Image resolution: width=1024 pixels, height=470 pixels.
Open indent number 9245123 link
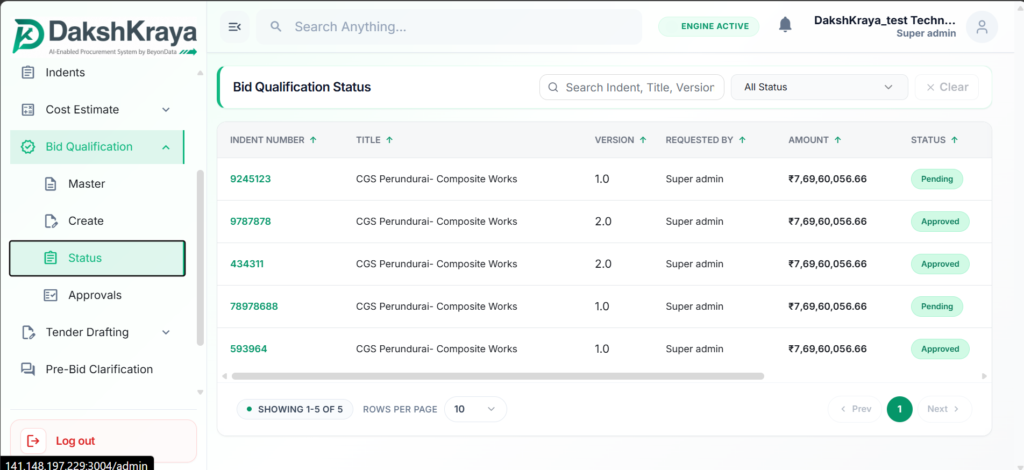250,179
